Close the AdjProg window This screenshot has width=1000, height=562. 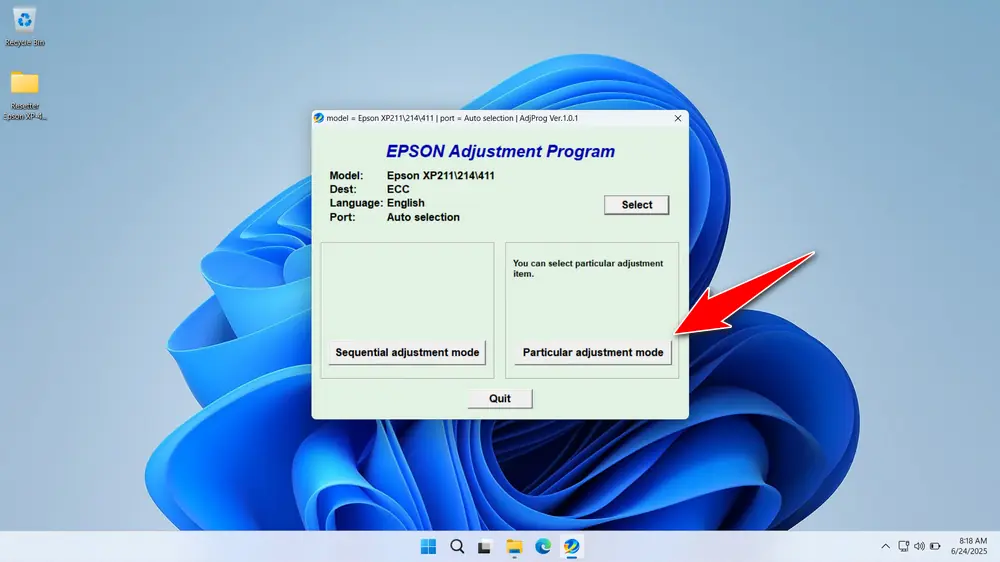(x=678, y=118)
